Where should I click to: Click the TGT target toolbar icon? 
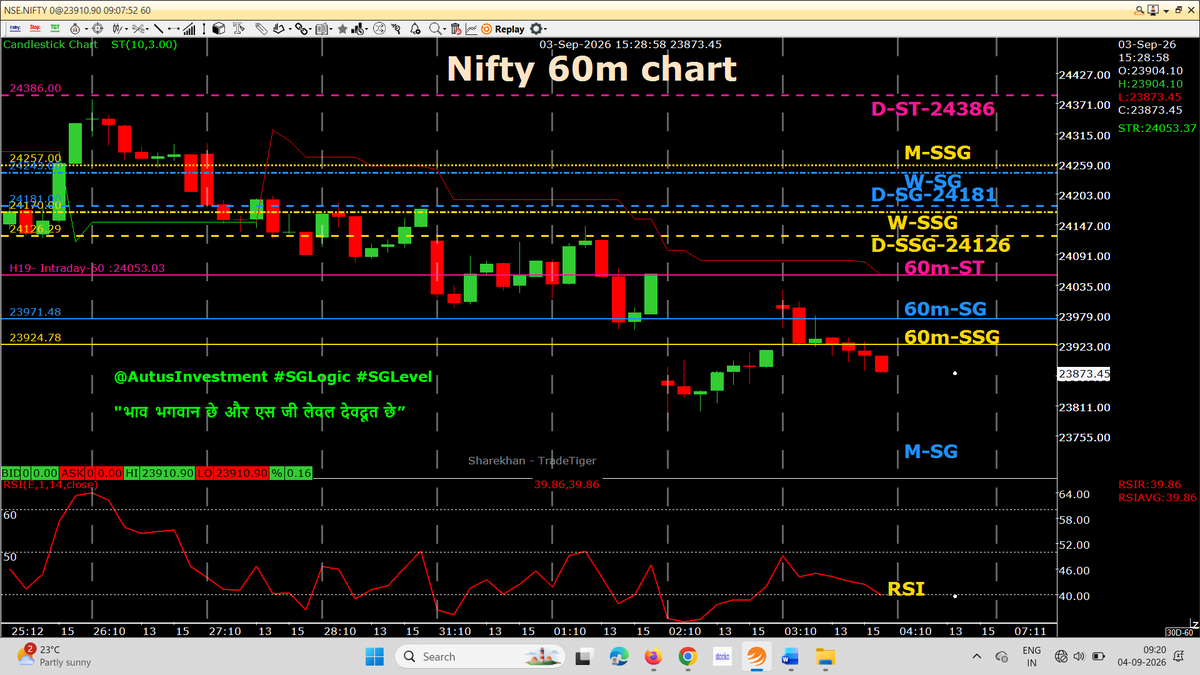coord(55,29)
